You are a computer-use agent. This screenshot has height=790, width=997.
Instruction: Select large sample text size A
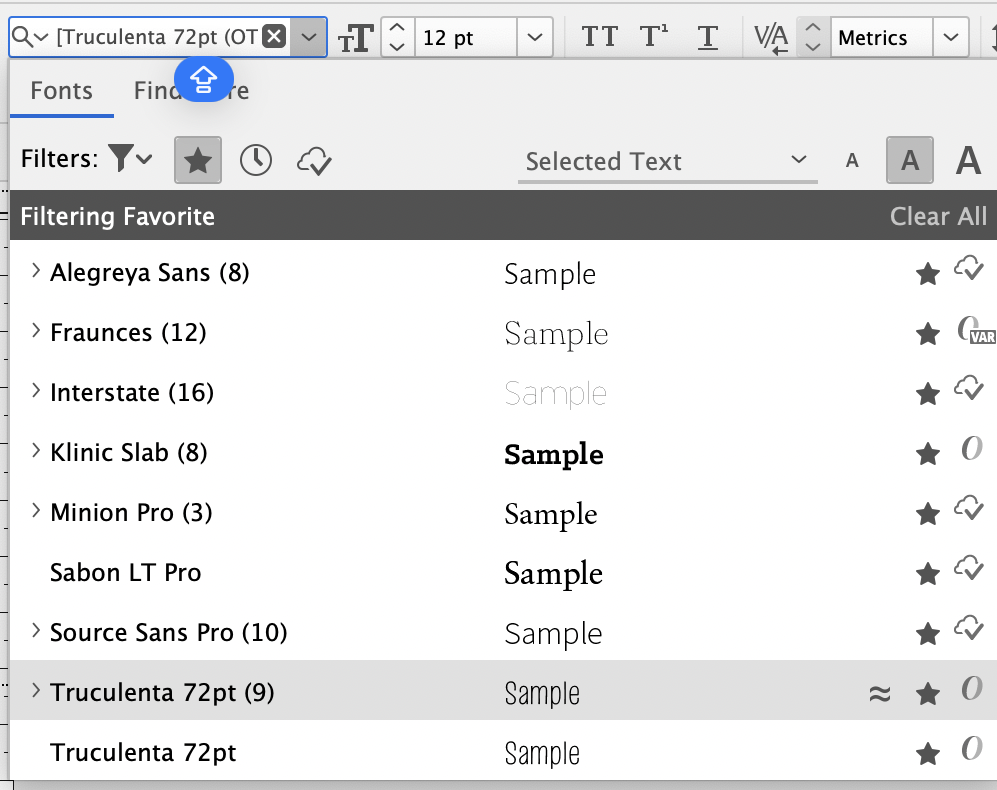click(x=968, y=160)
